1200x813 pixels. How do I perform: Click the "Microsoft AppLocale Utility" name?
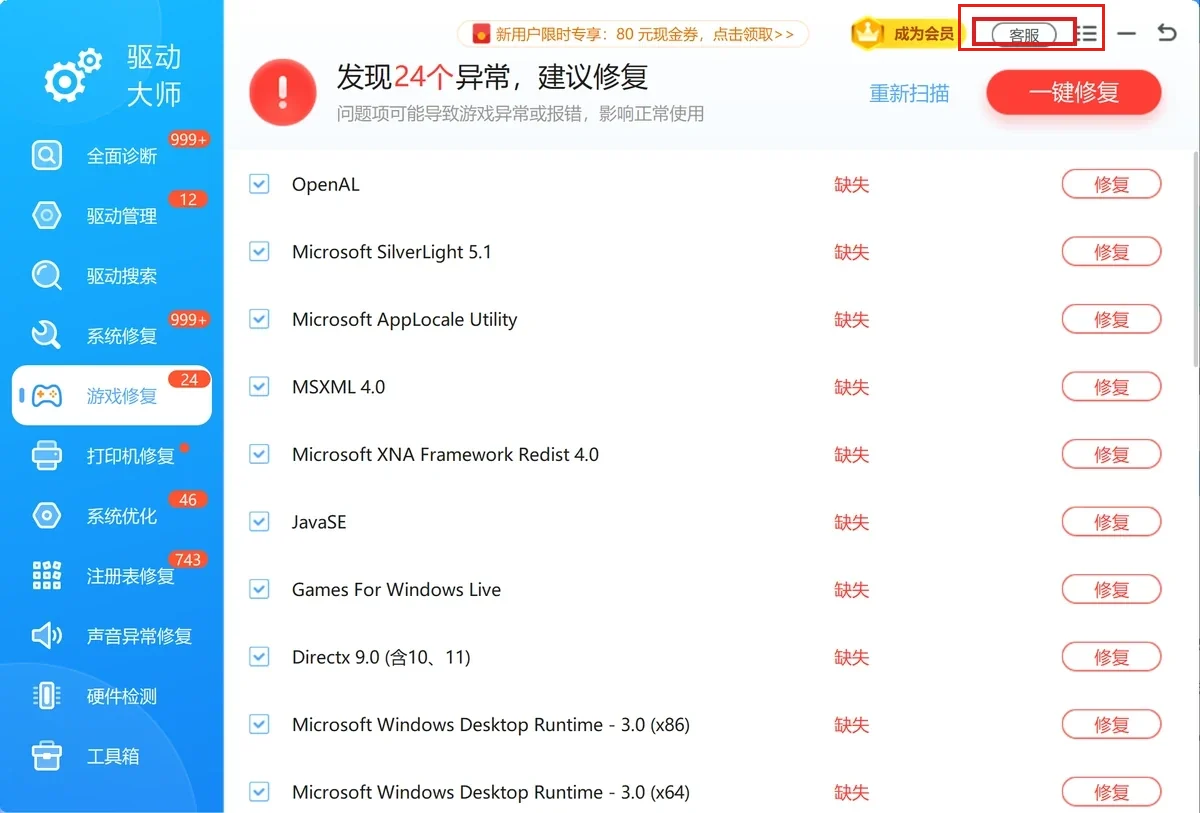pos(404,320)
